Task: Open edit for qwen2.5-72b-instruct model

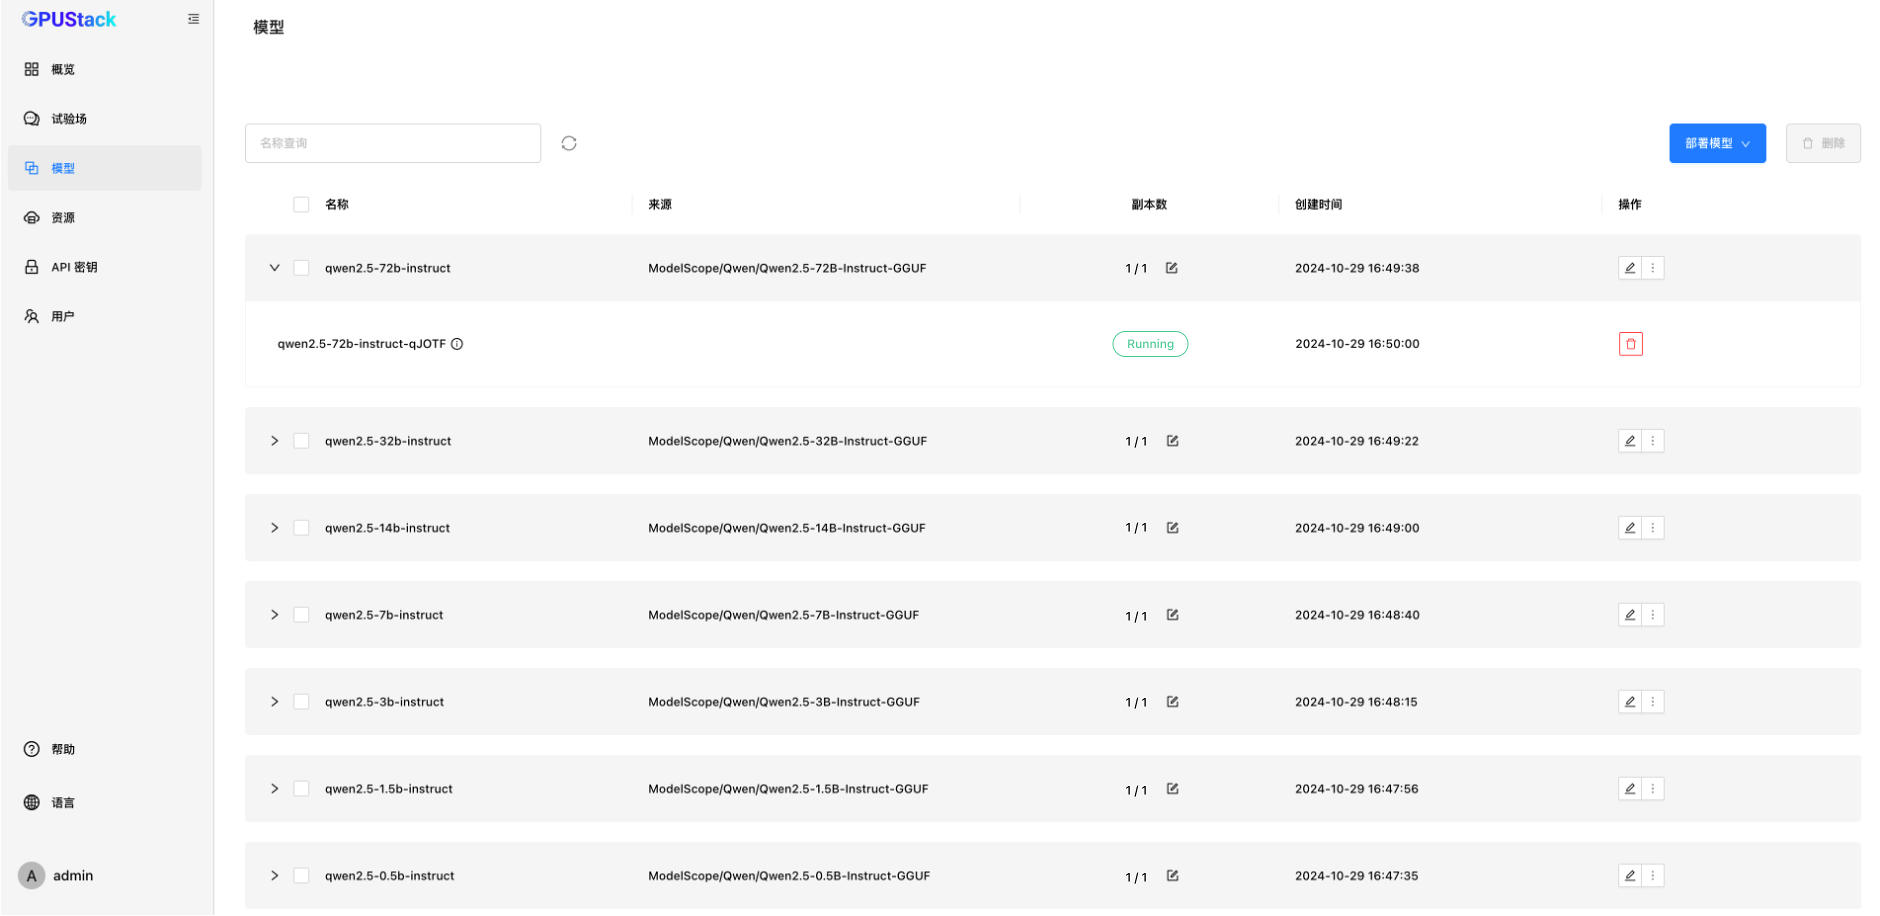Action: pyautogui.click(x=1630, y=268)
